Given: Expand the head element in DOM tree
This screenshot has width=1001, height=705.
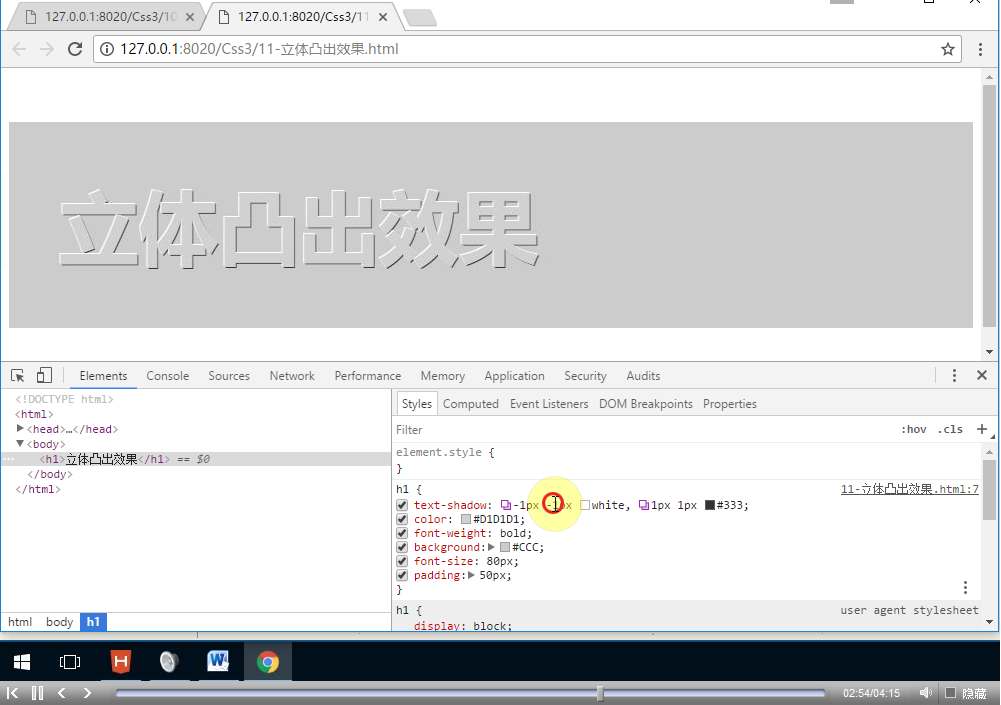Looking at the screenshot, I should (19, 429).
